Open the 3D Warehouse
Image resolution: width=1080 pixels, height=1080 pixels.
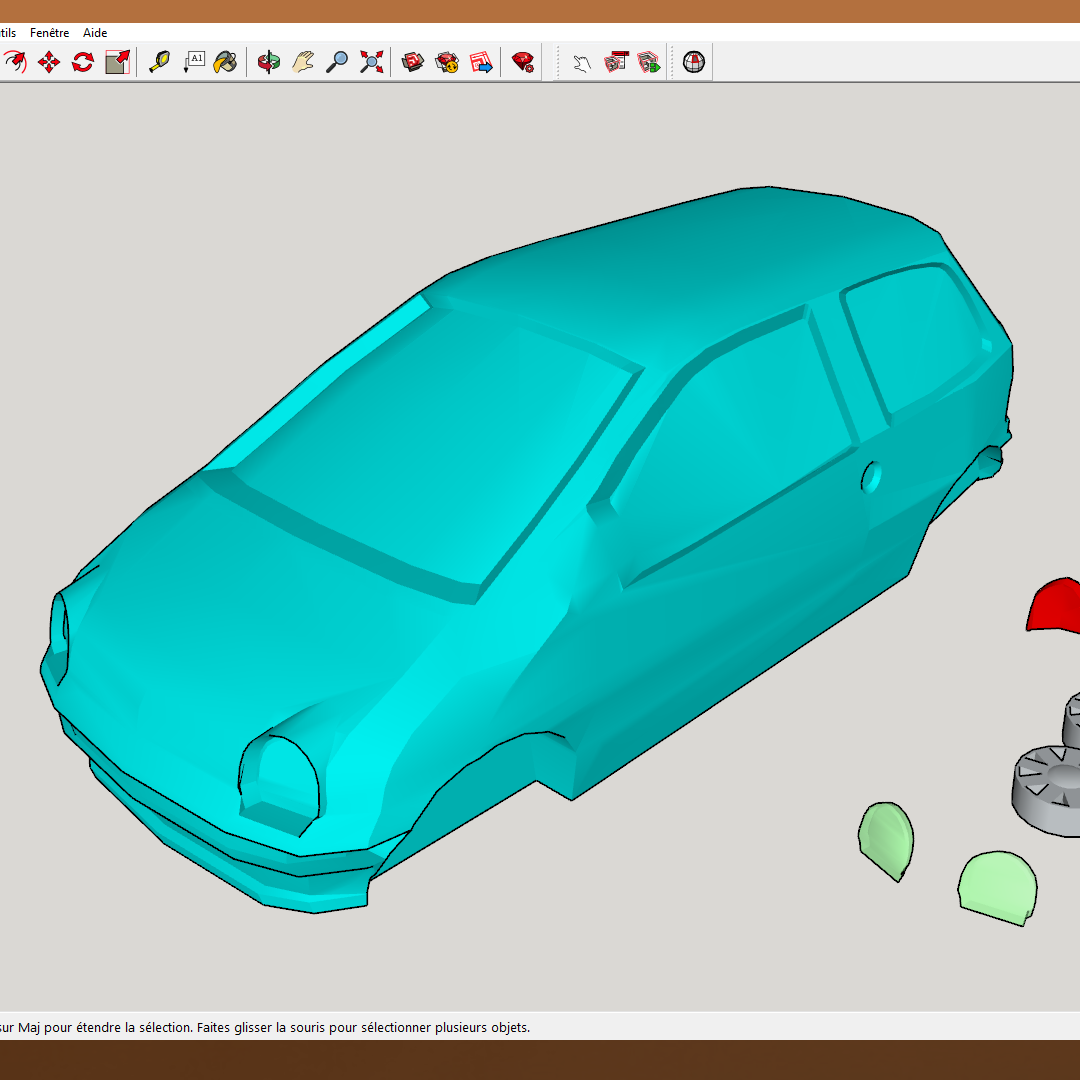[413, 63]
